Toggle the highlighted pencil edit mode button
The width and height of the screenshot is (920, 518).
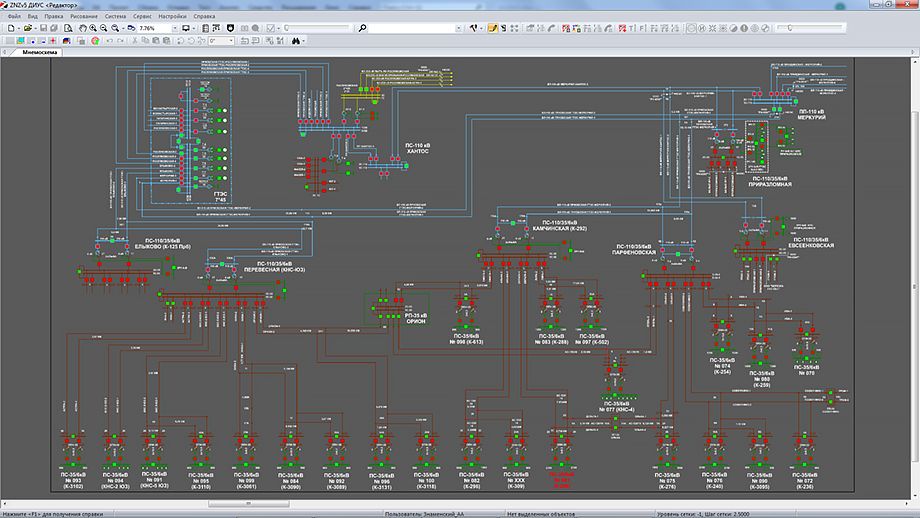click(x=493, y=29)
